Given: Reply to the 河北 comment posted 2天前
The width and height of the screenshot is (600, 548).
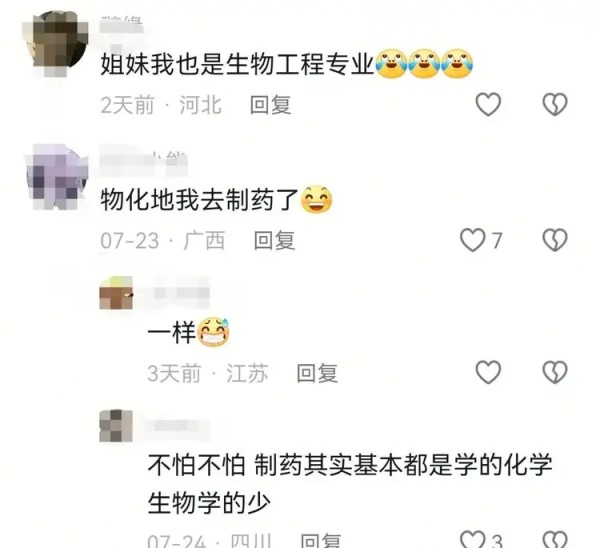Looking at the screenshot, I should 271,105.
